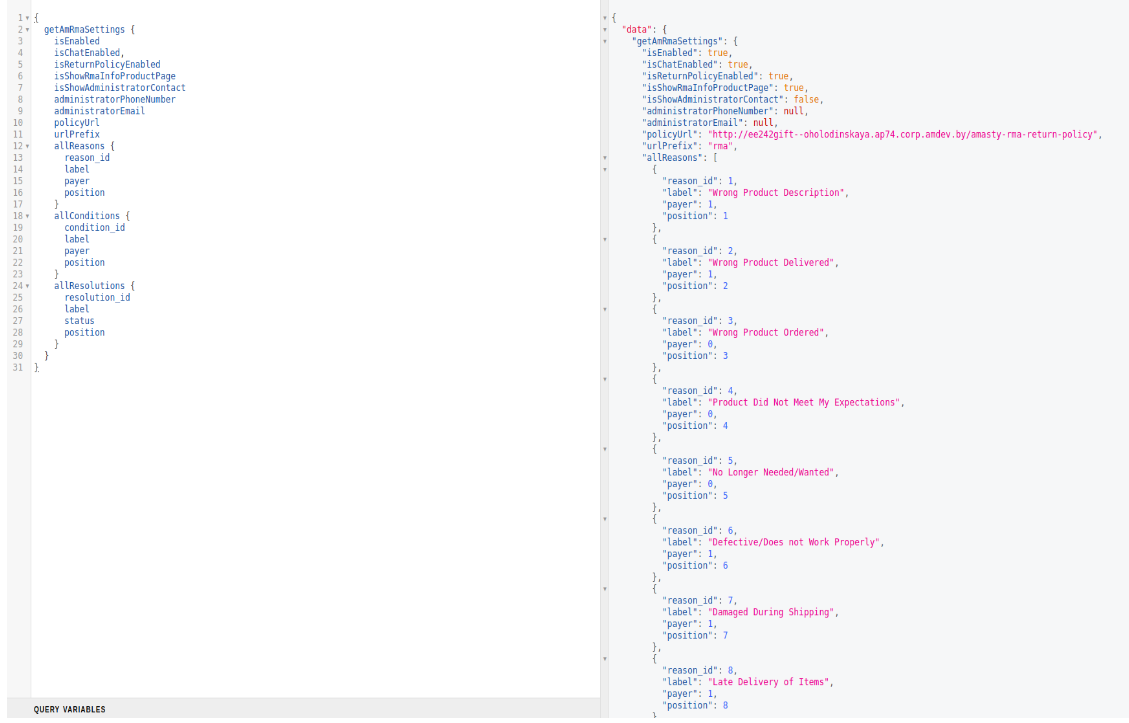Click "Late Delivery of Items" label value
The width and height of the screenshot is (1129, 723).
(x=771, y=682)
